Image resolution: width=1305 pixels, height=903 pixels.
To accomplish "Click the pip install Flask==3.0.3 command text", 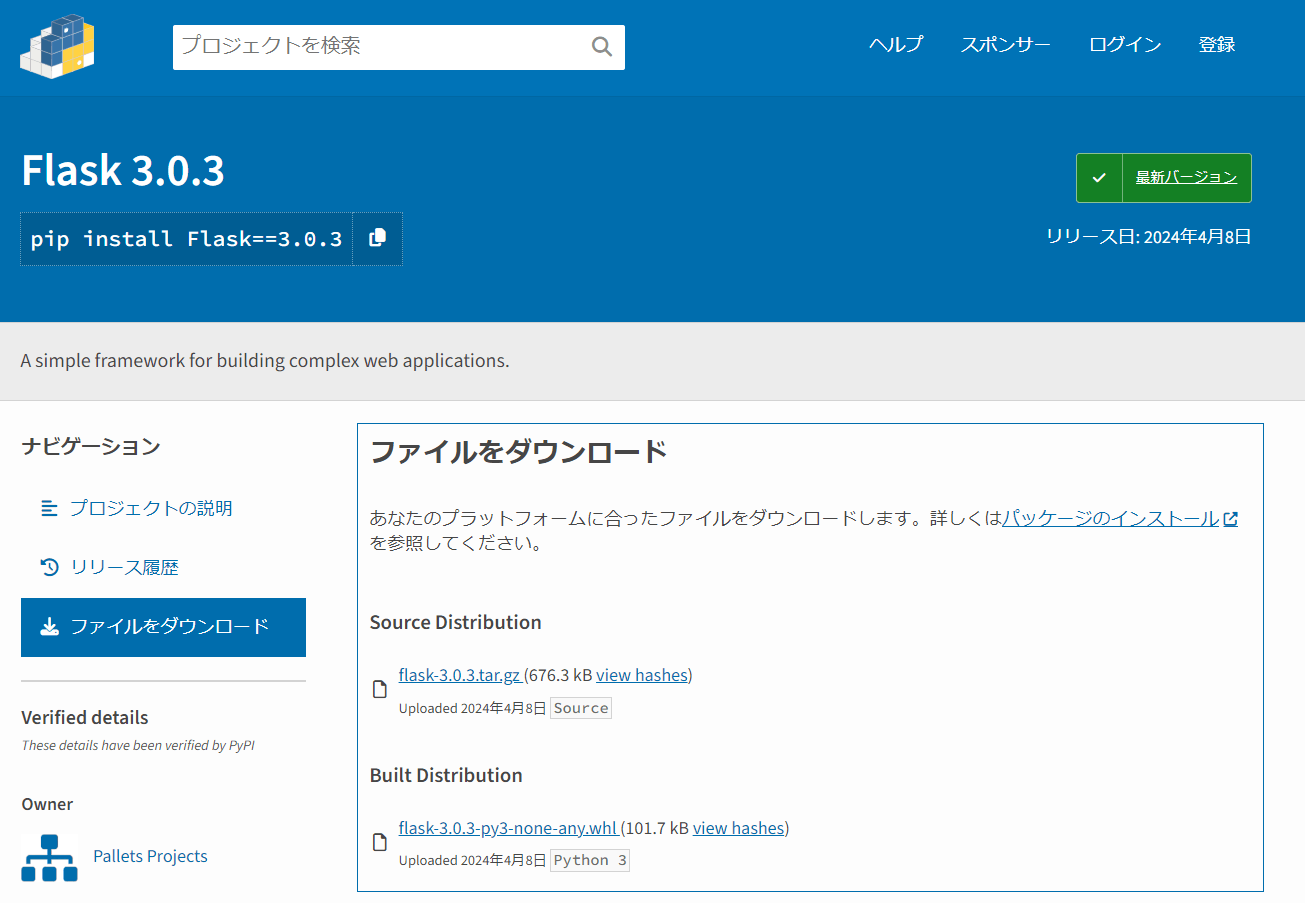I will point(186,239).
